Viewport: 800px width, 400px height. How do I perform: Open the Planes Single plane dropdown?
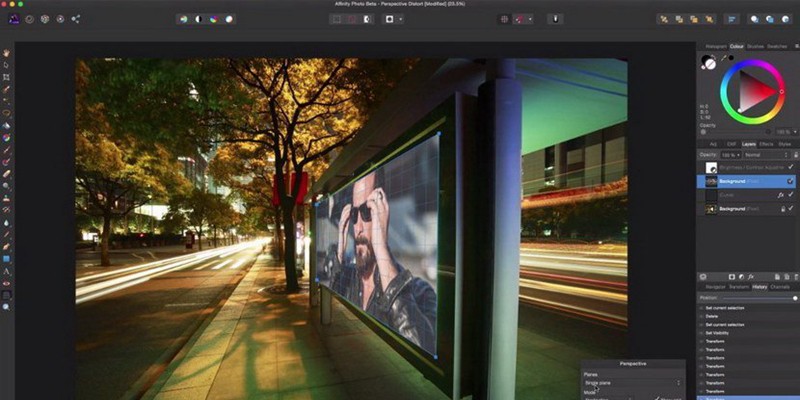[x=632, y=382]
